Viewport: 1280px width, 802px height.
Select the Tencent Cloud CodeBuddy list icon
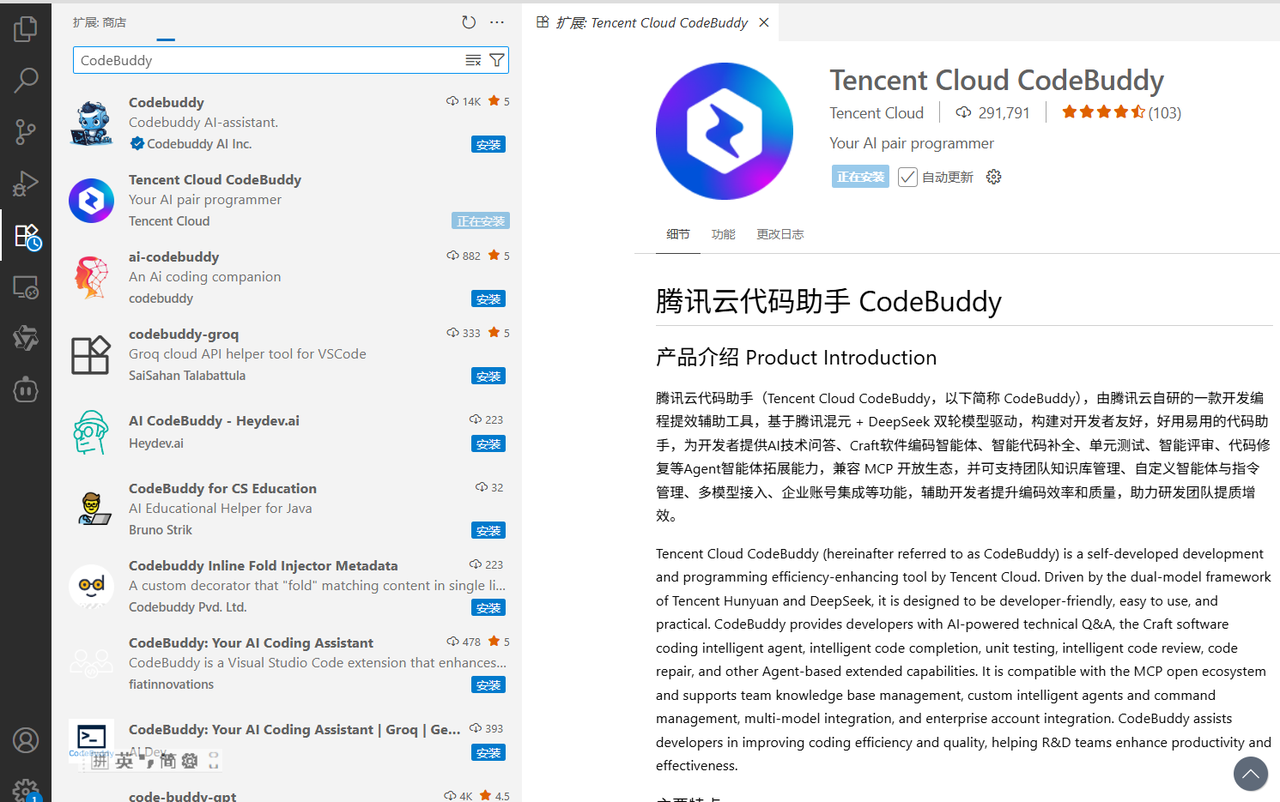pos(91,200)
